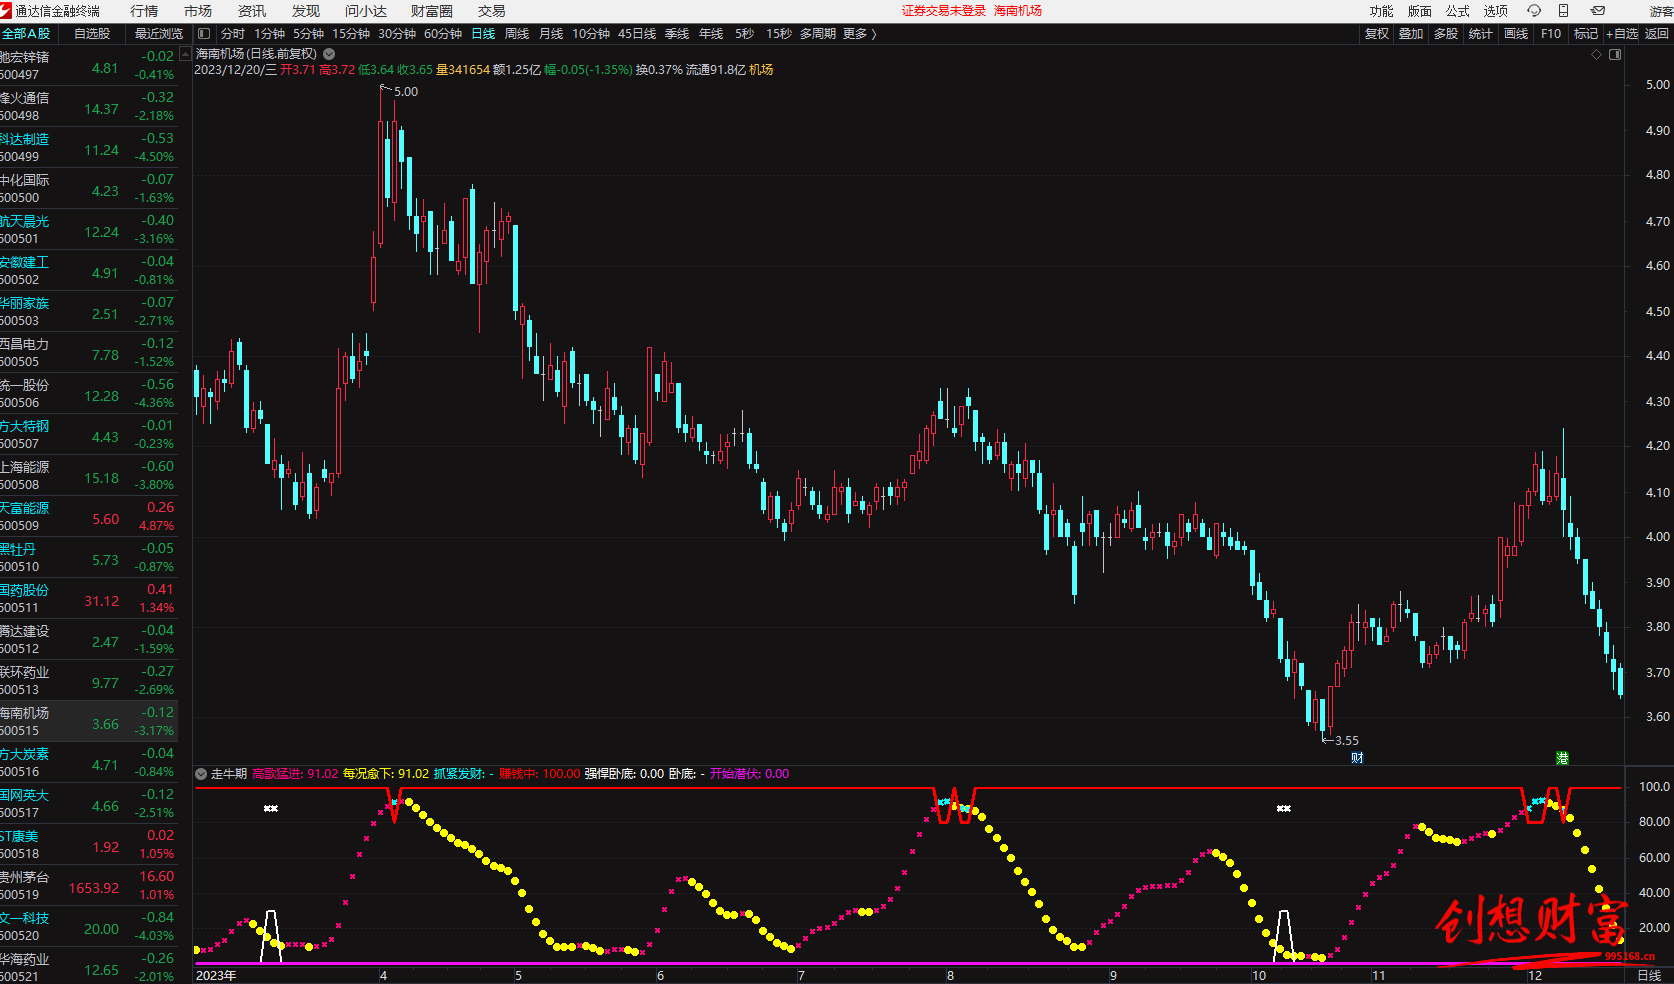The width and height of the screenshot is (1674, 984).
Task: Click the 统计 statistics button
Action: pos(1481,34)
